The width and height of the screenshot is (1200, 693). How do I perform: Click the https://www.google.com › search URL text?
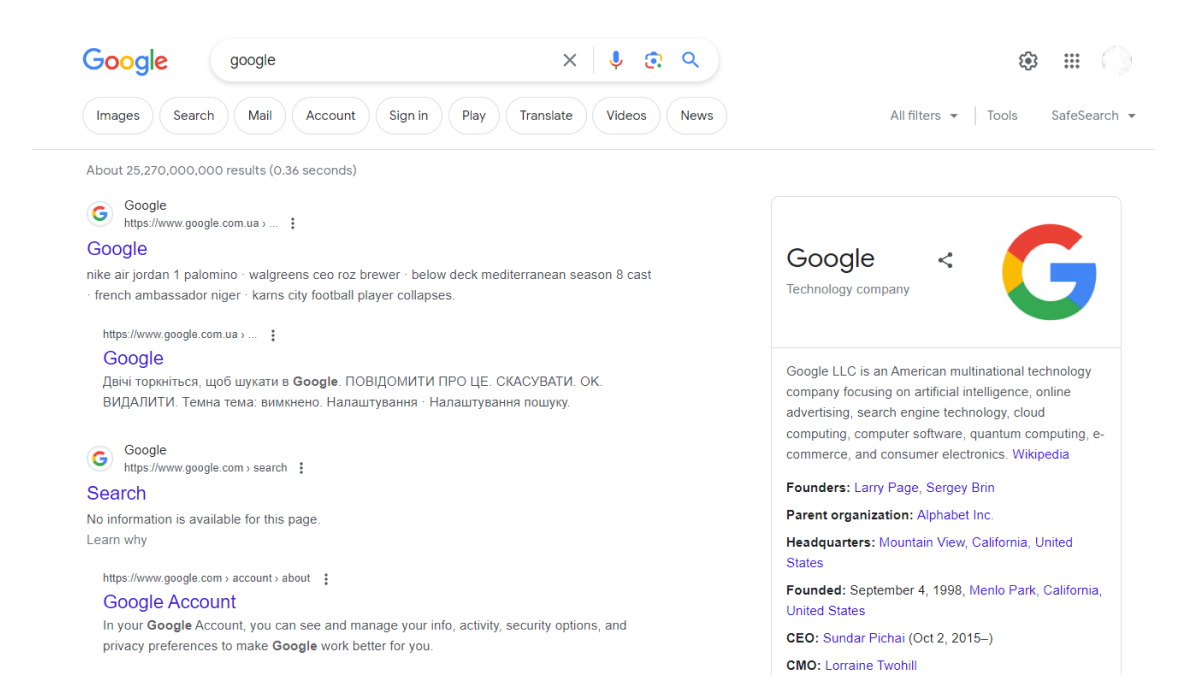tap(205, 468)
